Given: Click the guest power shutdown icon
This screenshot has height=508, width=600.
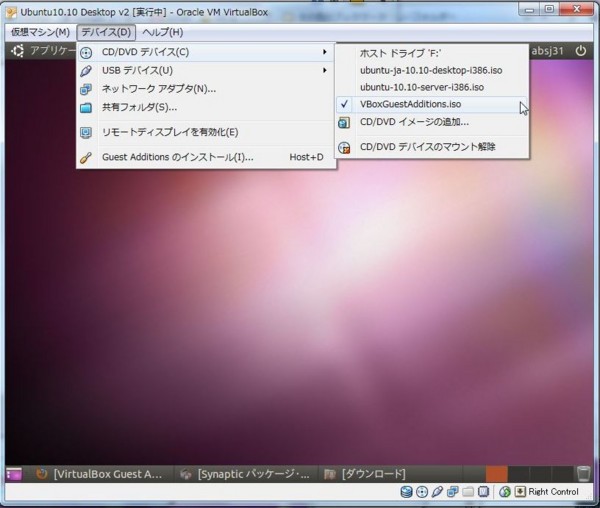Looking at the screenshot, I should point(580,51).
